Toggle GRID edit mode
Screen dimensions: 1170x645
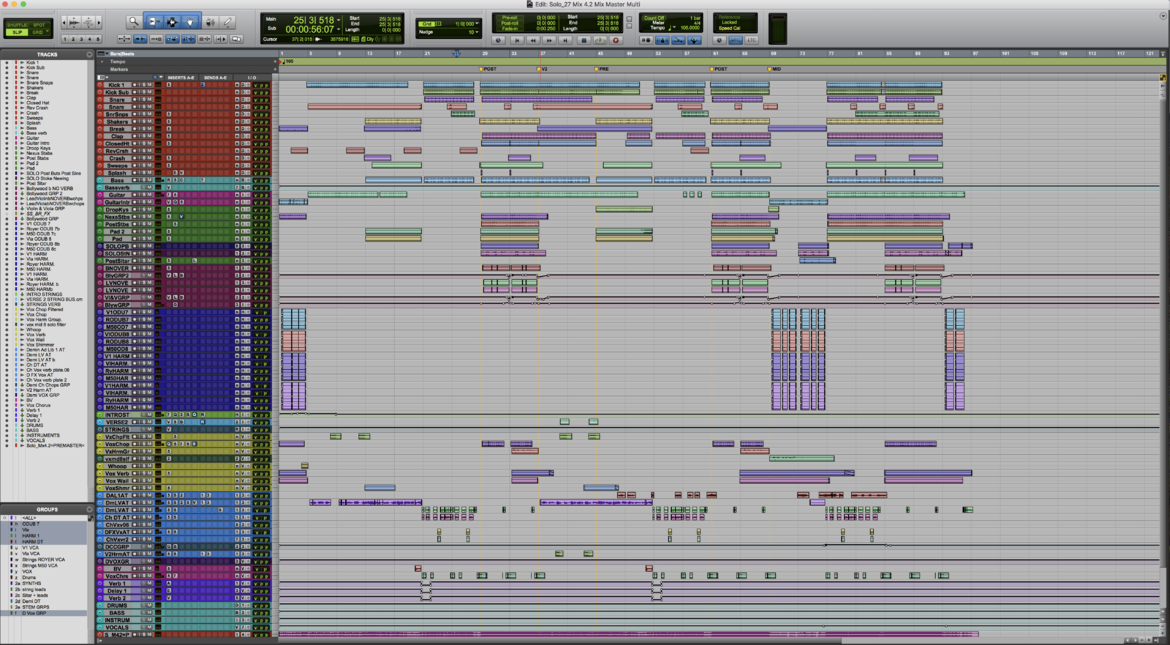point(38,33)
